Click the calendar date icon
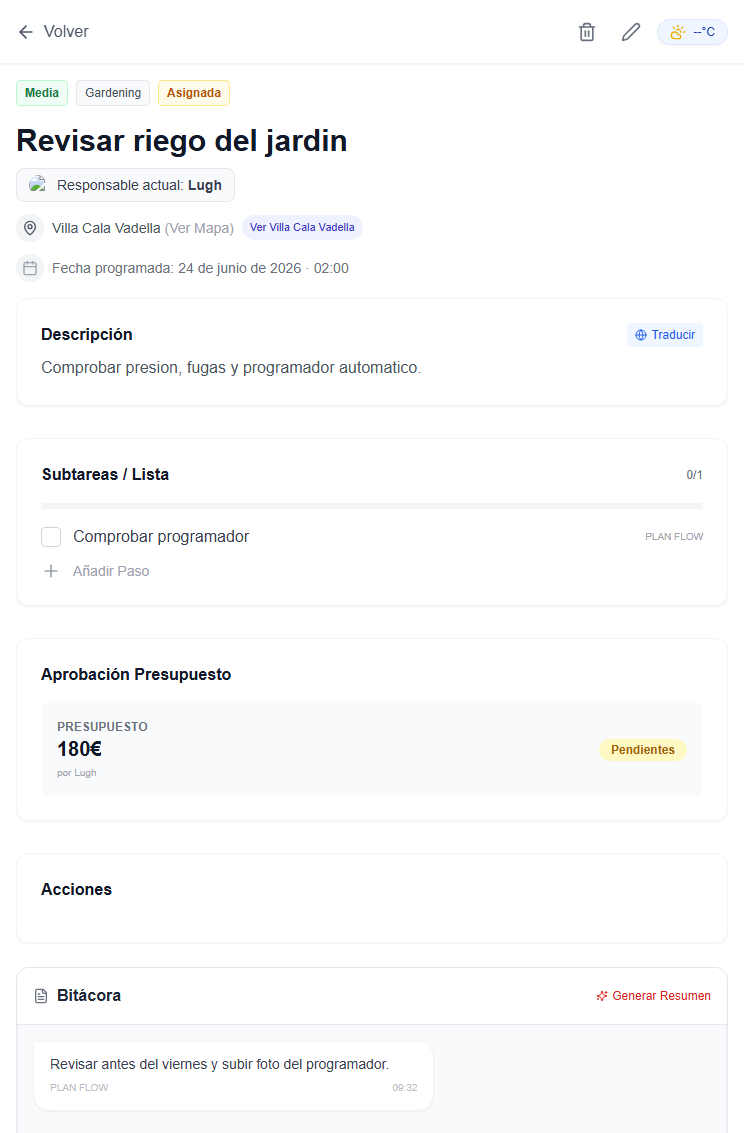Screen dimensions: 744x1133 [30, 268]
